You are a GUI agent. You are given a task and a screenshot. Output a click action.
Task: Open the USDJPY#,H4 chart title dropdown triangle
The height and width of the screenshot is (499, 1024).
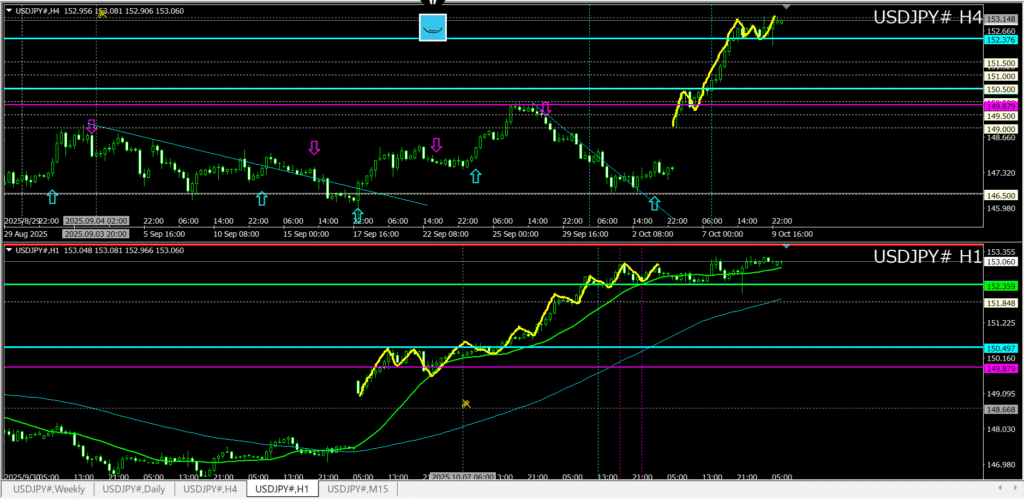point(10,11)
